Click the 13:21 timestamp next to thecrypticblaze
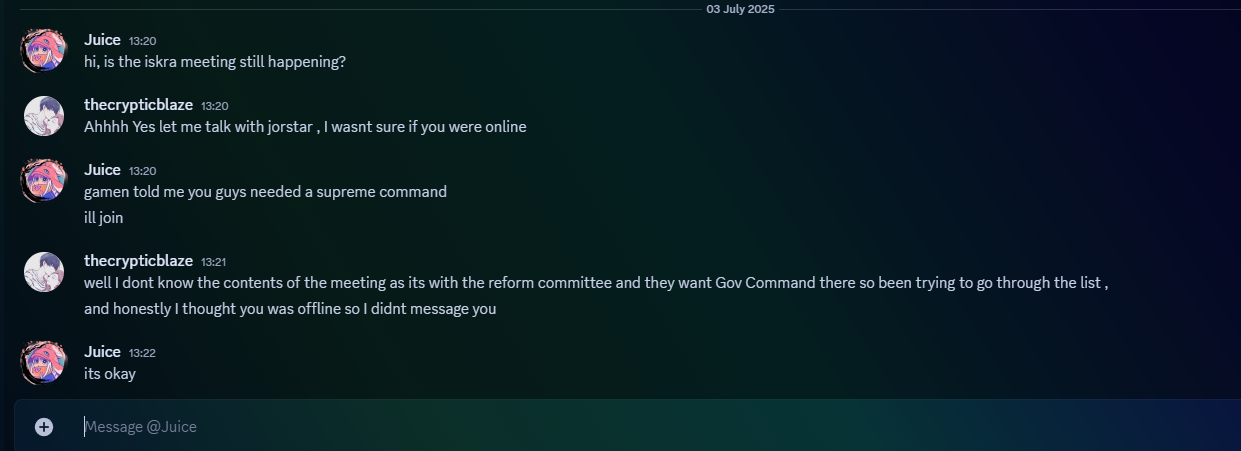 click(x=214, y=261)
